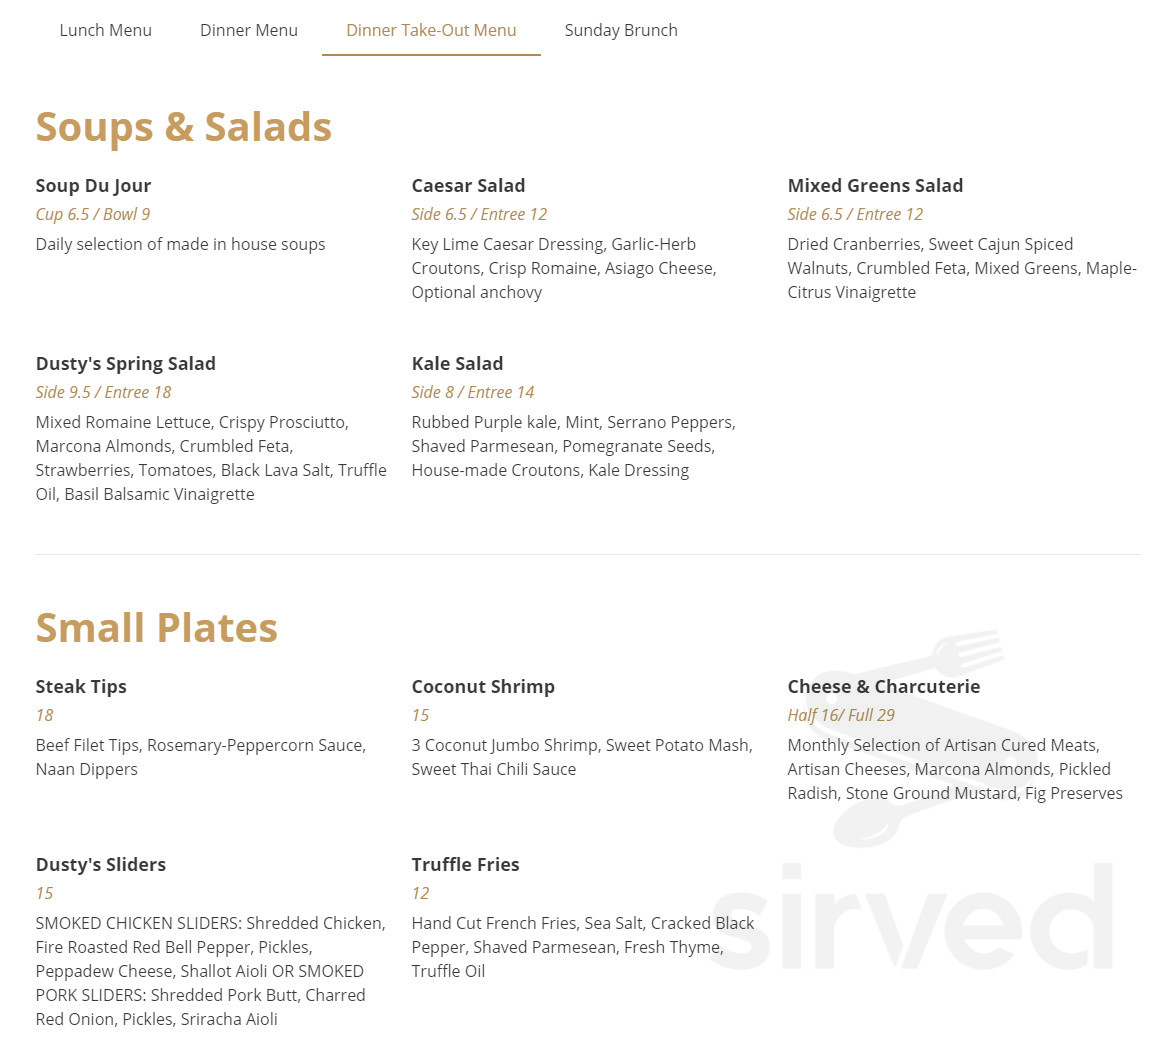The width and height of the screenshot is (1173, 1058).
Task: Click the Steak Tips heading
Action: 81,686
